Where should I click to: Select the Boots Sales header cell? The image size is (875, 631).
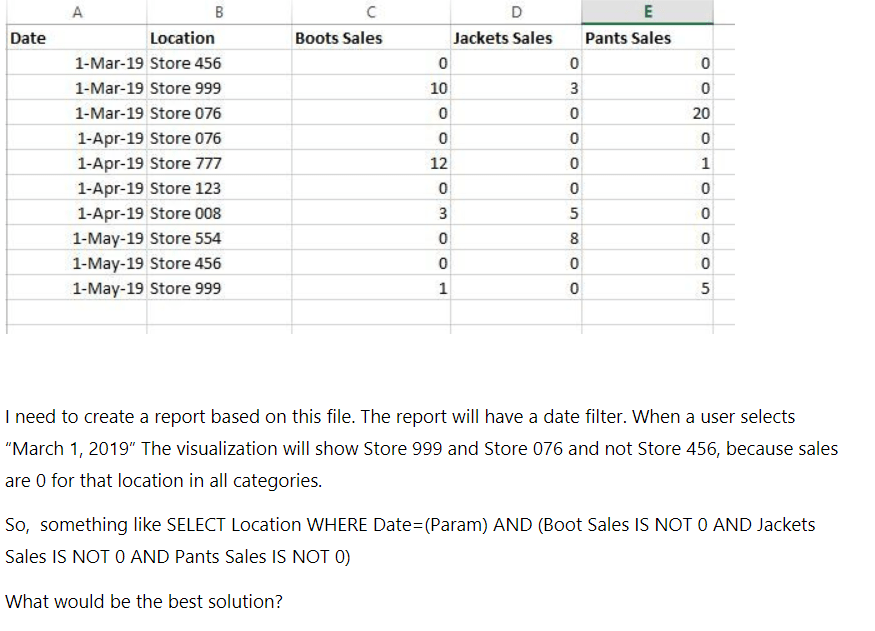(339, 38)
